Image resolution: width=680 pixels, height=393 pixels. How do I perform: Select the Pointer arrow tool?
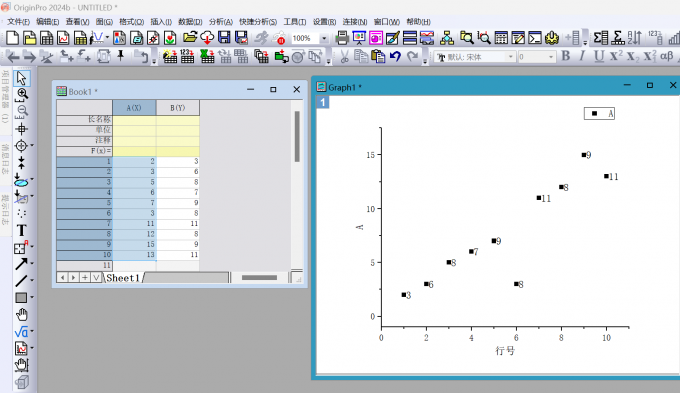(22, 78)
